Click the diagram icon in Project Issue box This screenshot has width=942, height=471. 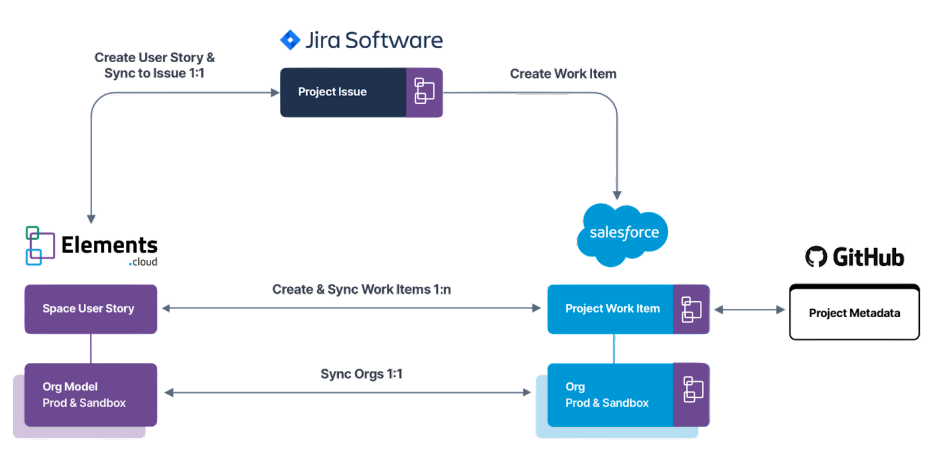(x=424, y=93)
